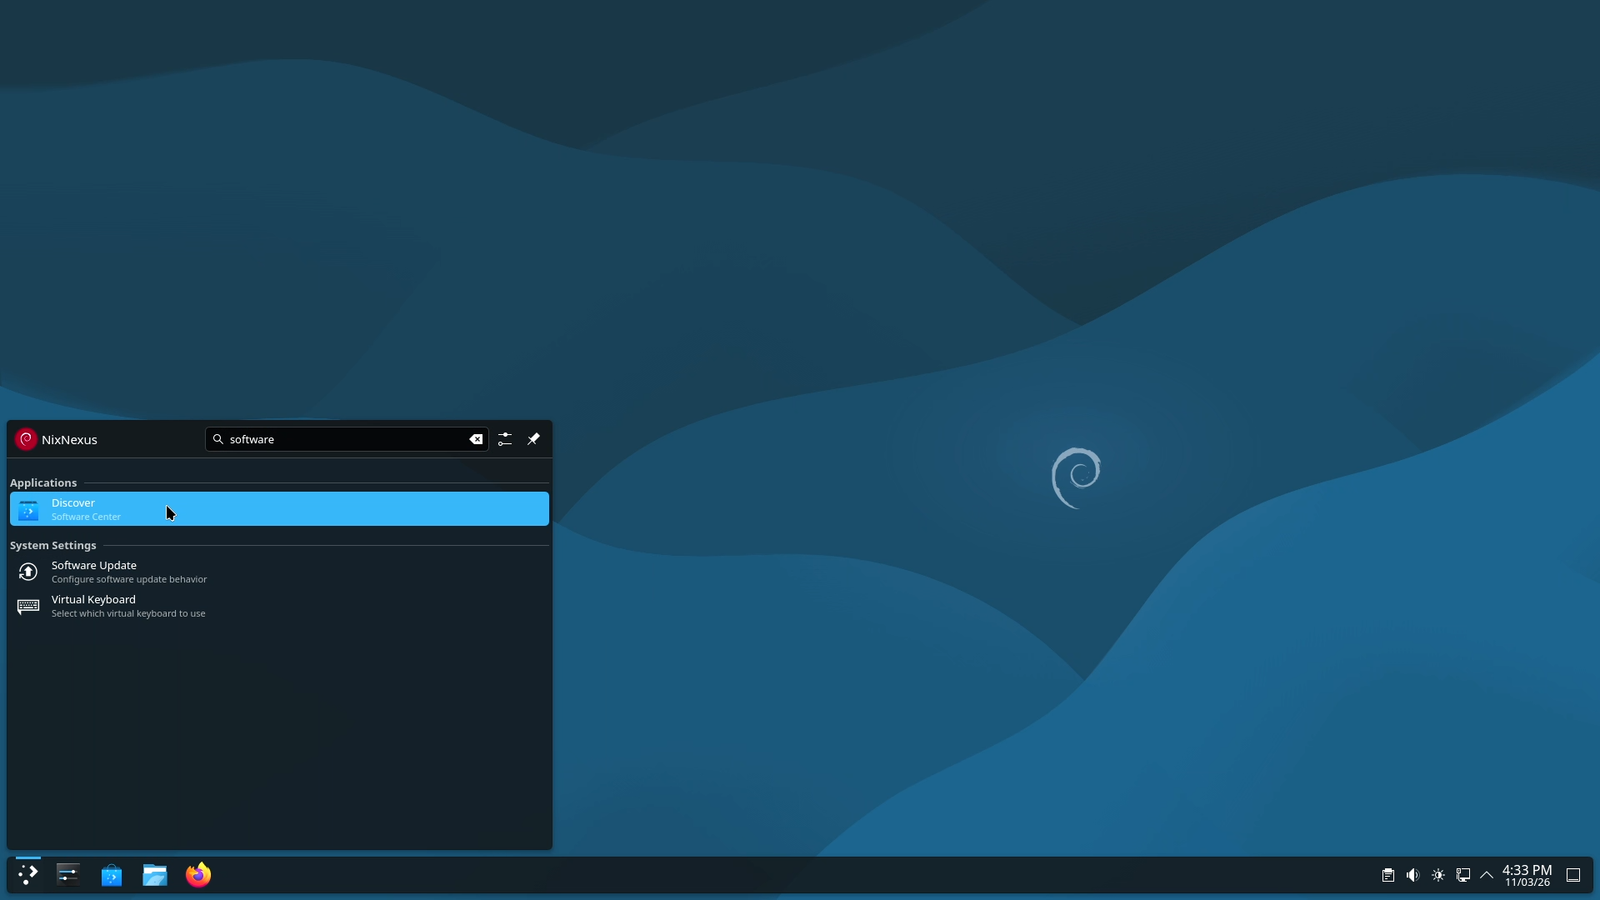Open the file manager from the taskbar
This screenshot has width=1600, height=900.
(x=155, y=875)
